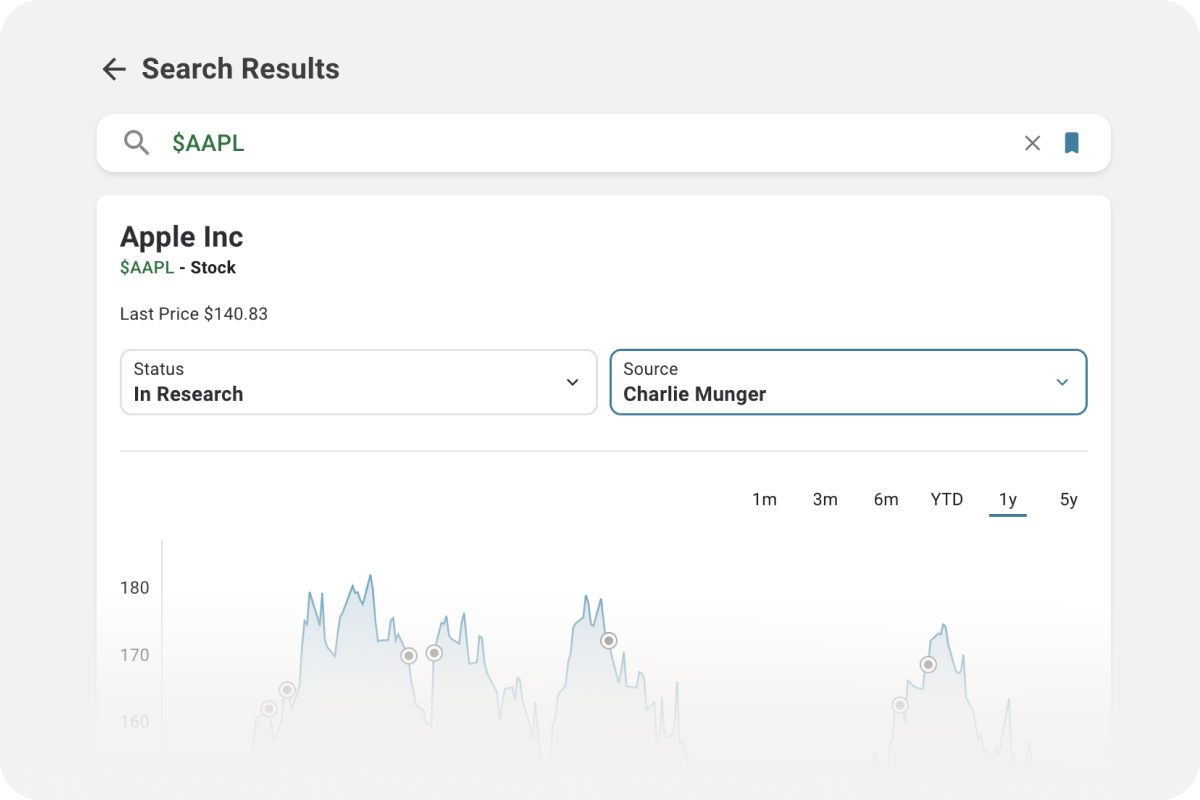Expand the Status chevron arrow
This screenshot has width=1200, height=800.
[572, 382]
